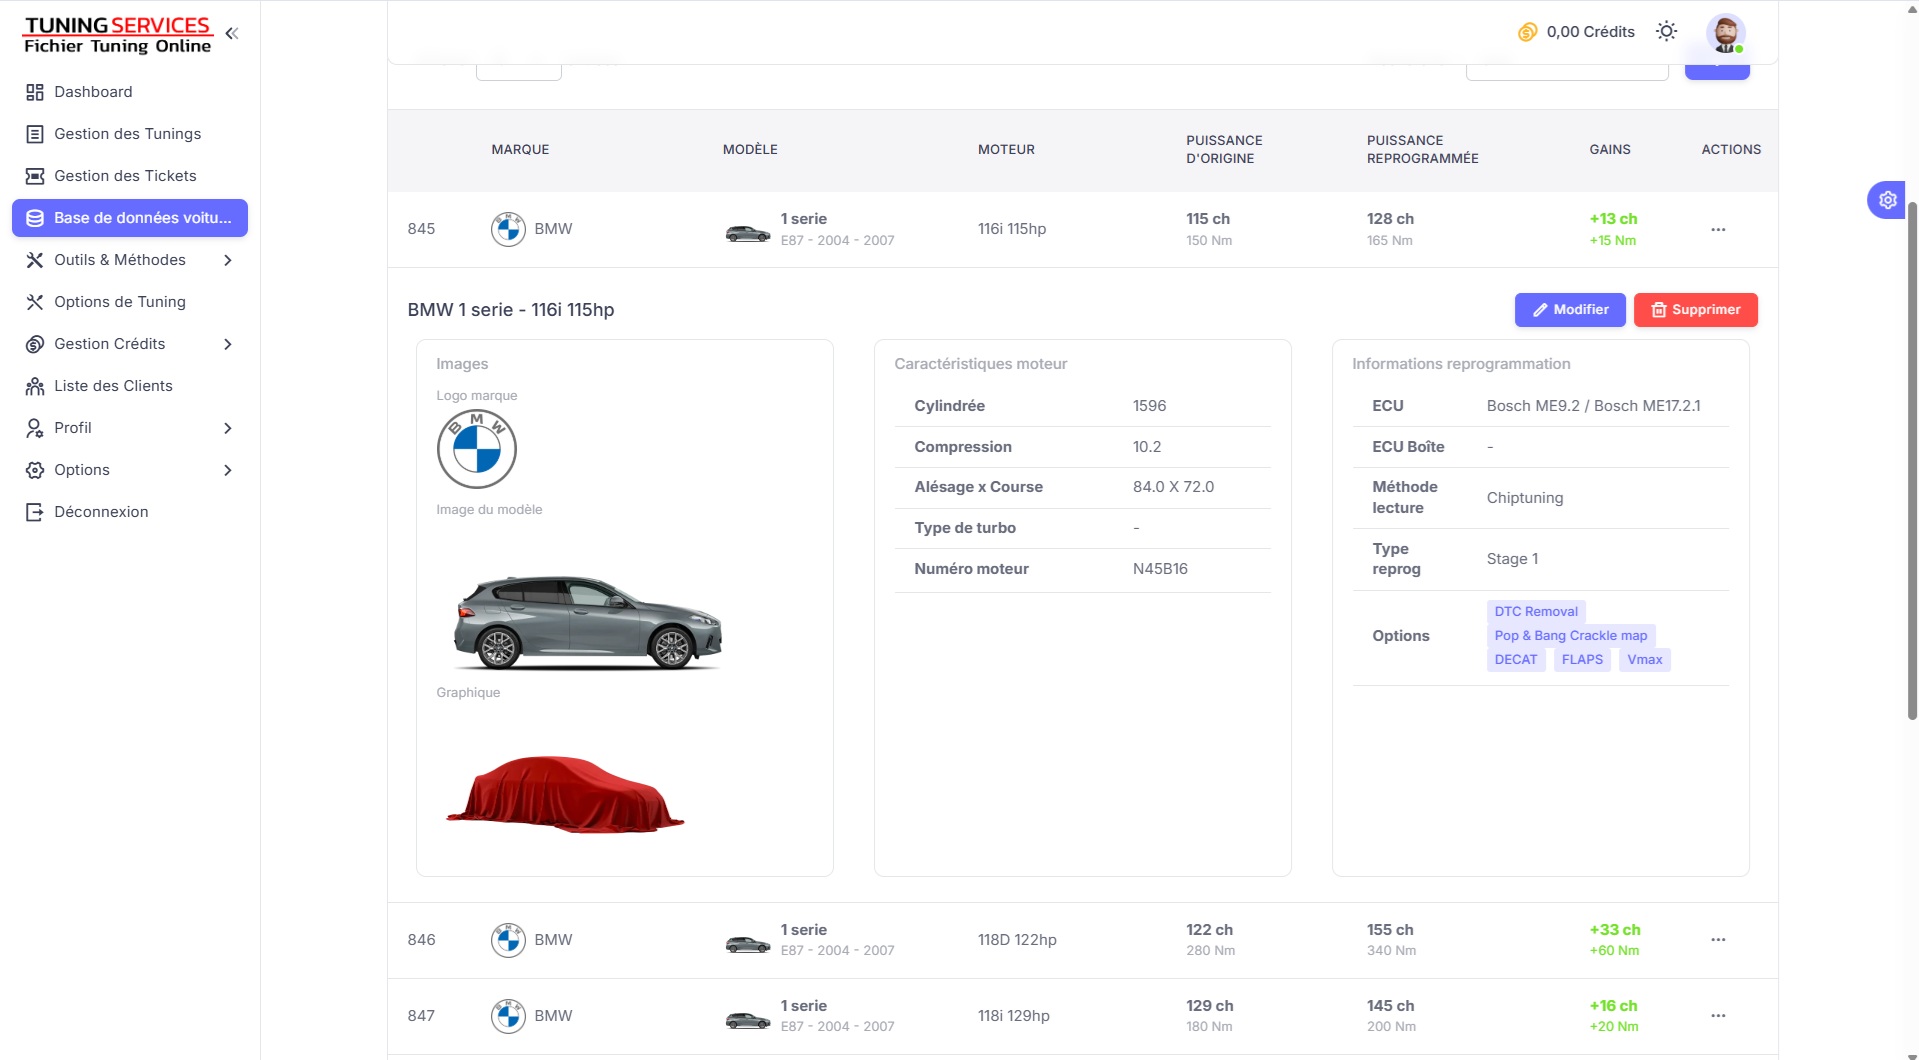Viewport: 1919px width, 1060px height.
Task: Click the MODÈLE column header
Action: 750,150
